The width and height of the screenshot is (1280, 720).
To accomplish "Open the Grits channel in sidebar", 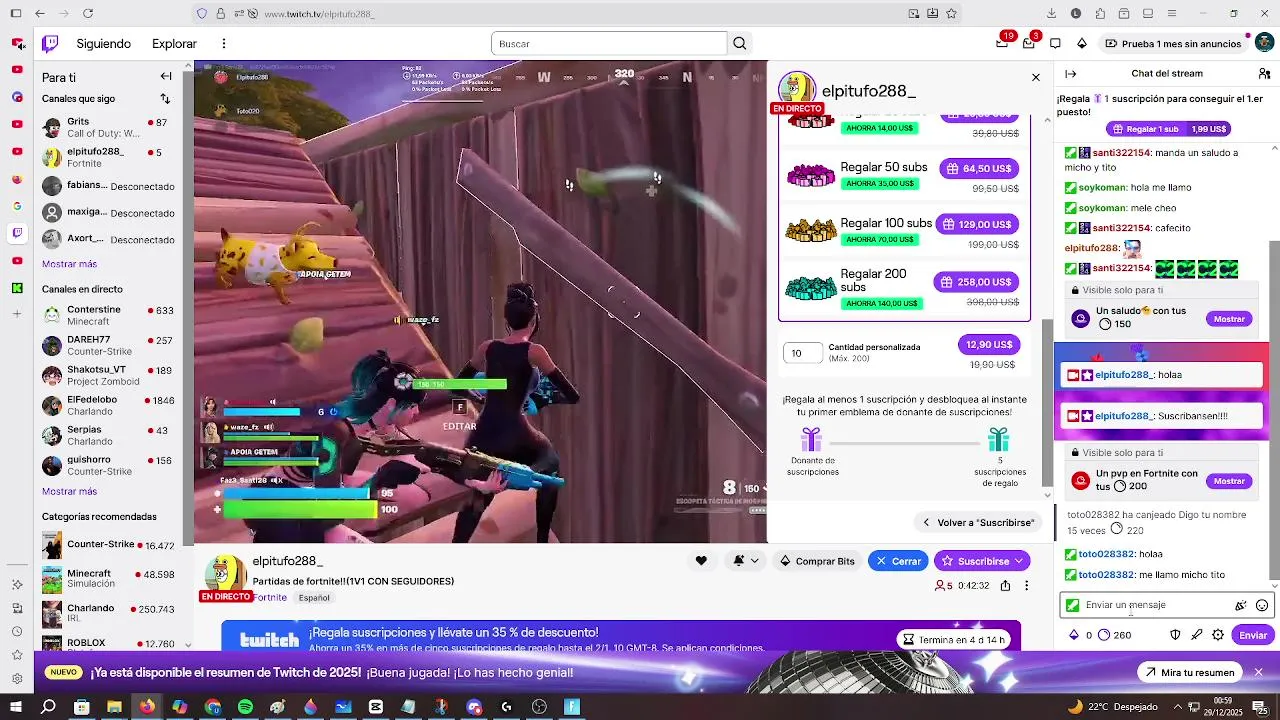I will (x=108, y=127).
